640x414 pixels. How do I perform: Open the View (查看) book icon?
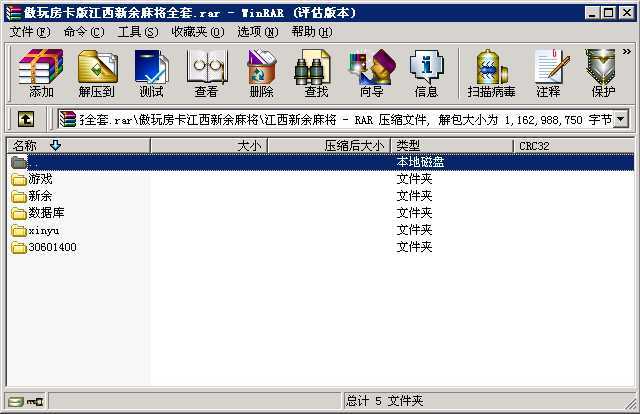(207, 73)
